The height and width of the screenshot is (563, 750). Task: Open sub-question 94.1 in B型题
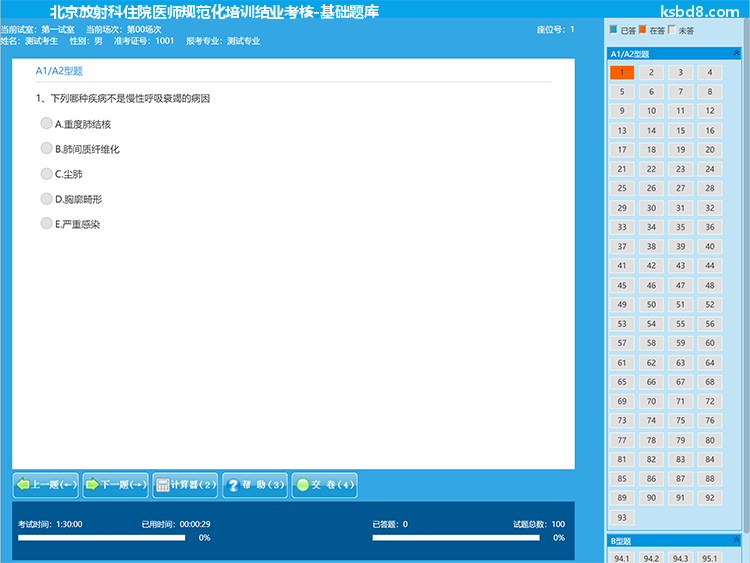coord(622,558)
